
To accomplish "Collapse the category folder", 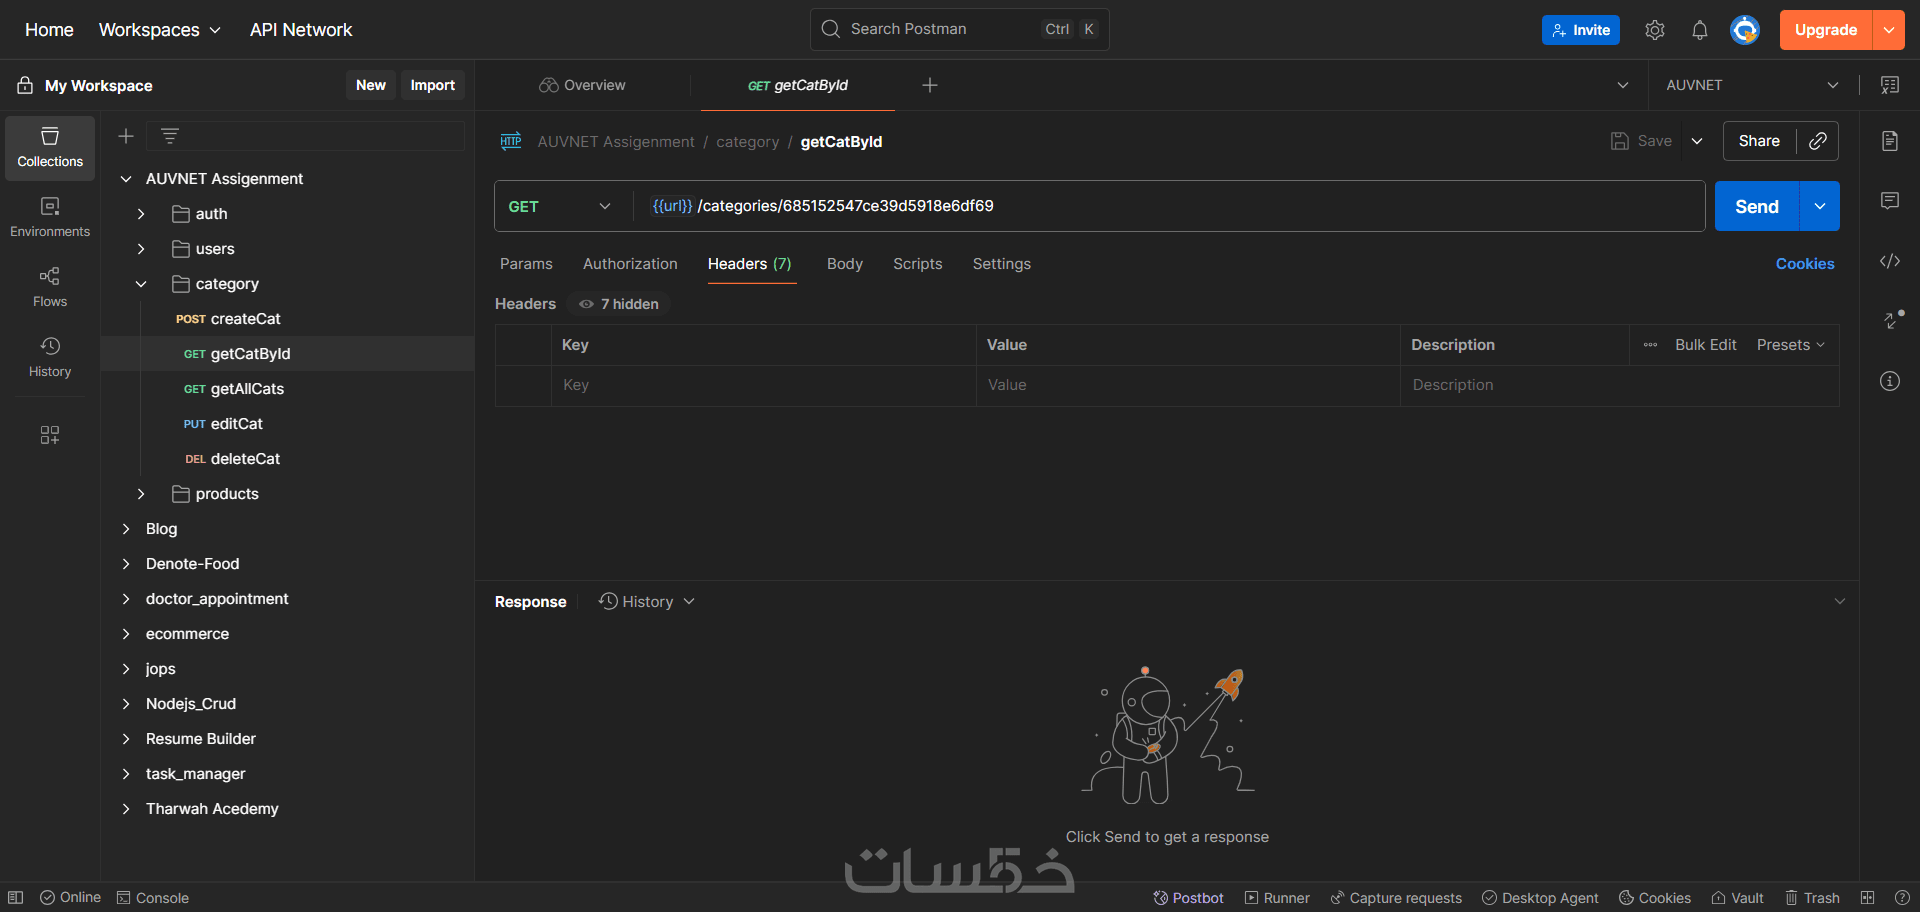I will click(x=141, y=284).
